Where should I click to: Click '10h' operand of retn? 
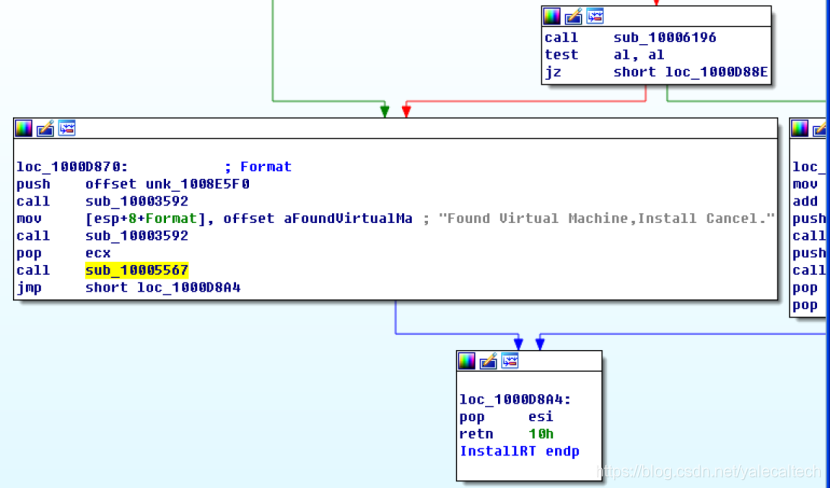click(x=540, y=434)
